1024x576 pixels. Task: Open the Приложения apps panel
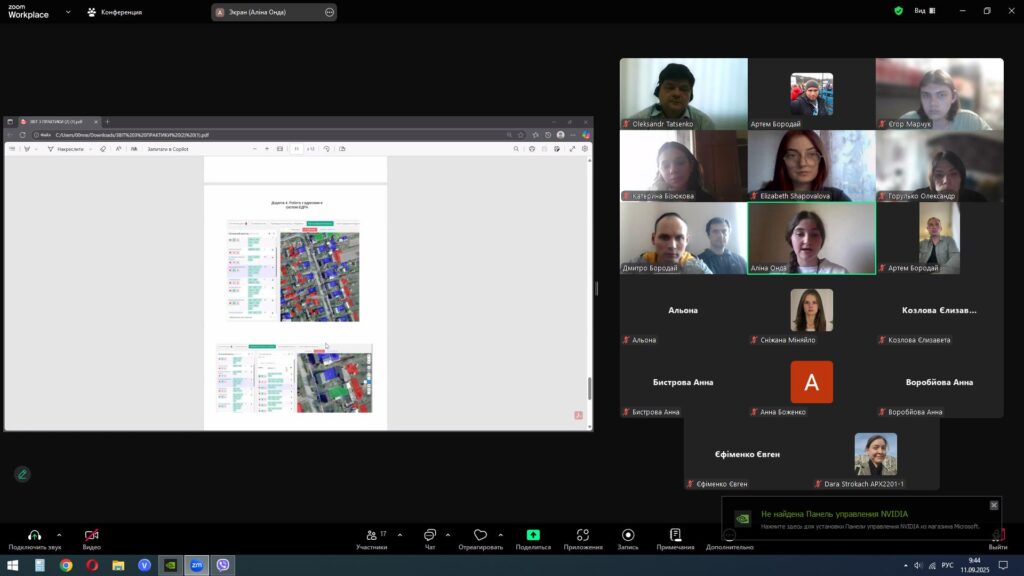click(583, 539)
